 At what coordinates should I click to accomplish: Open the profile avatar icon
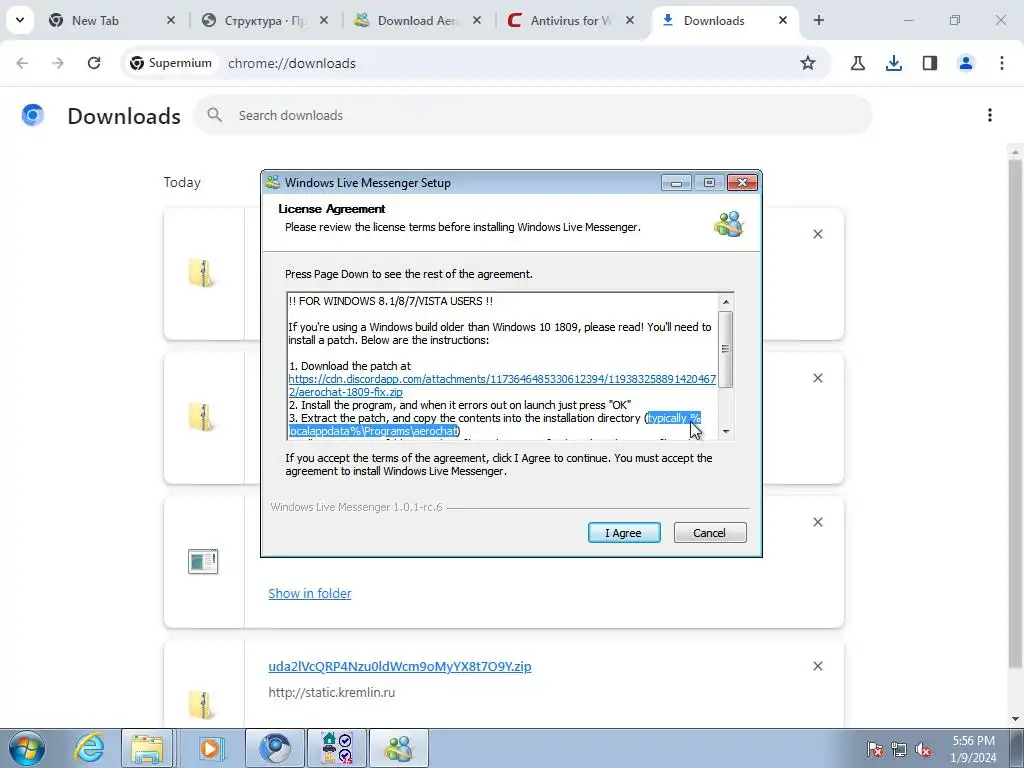point(965,63)
